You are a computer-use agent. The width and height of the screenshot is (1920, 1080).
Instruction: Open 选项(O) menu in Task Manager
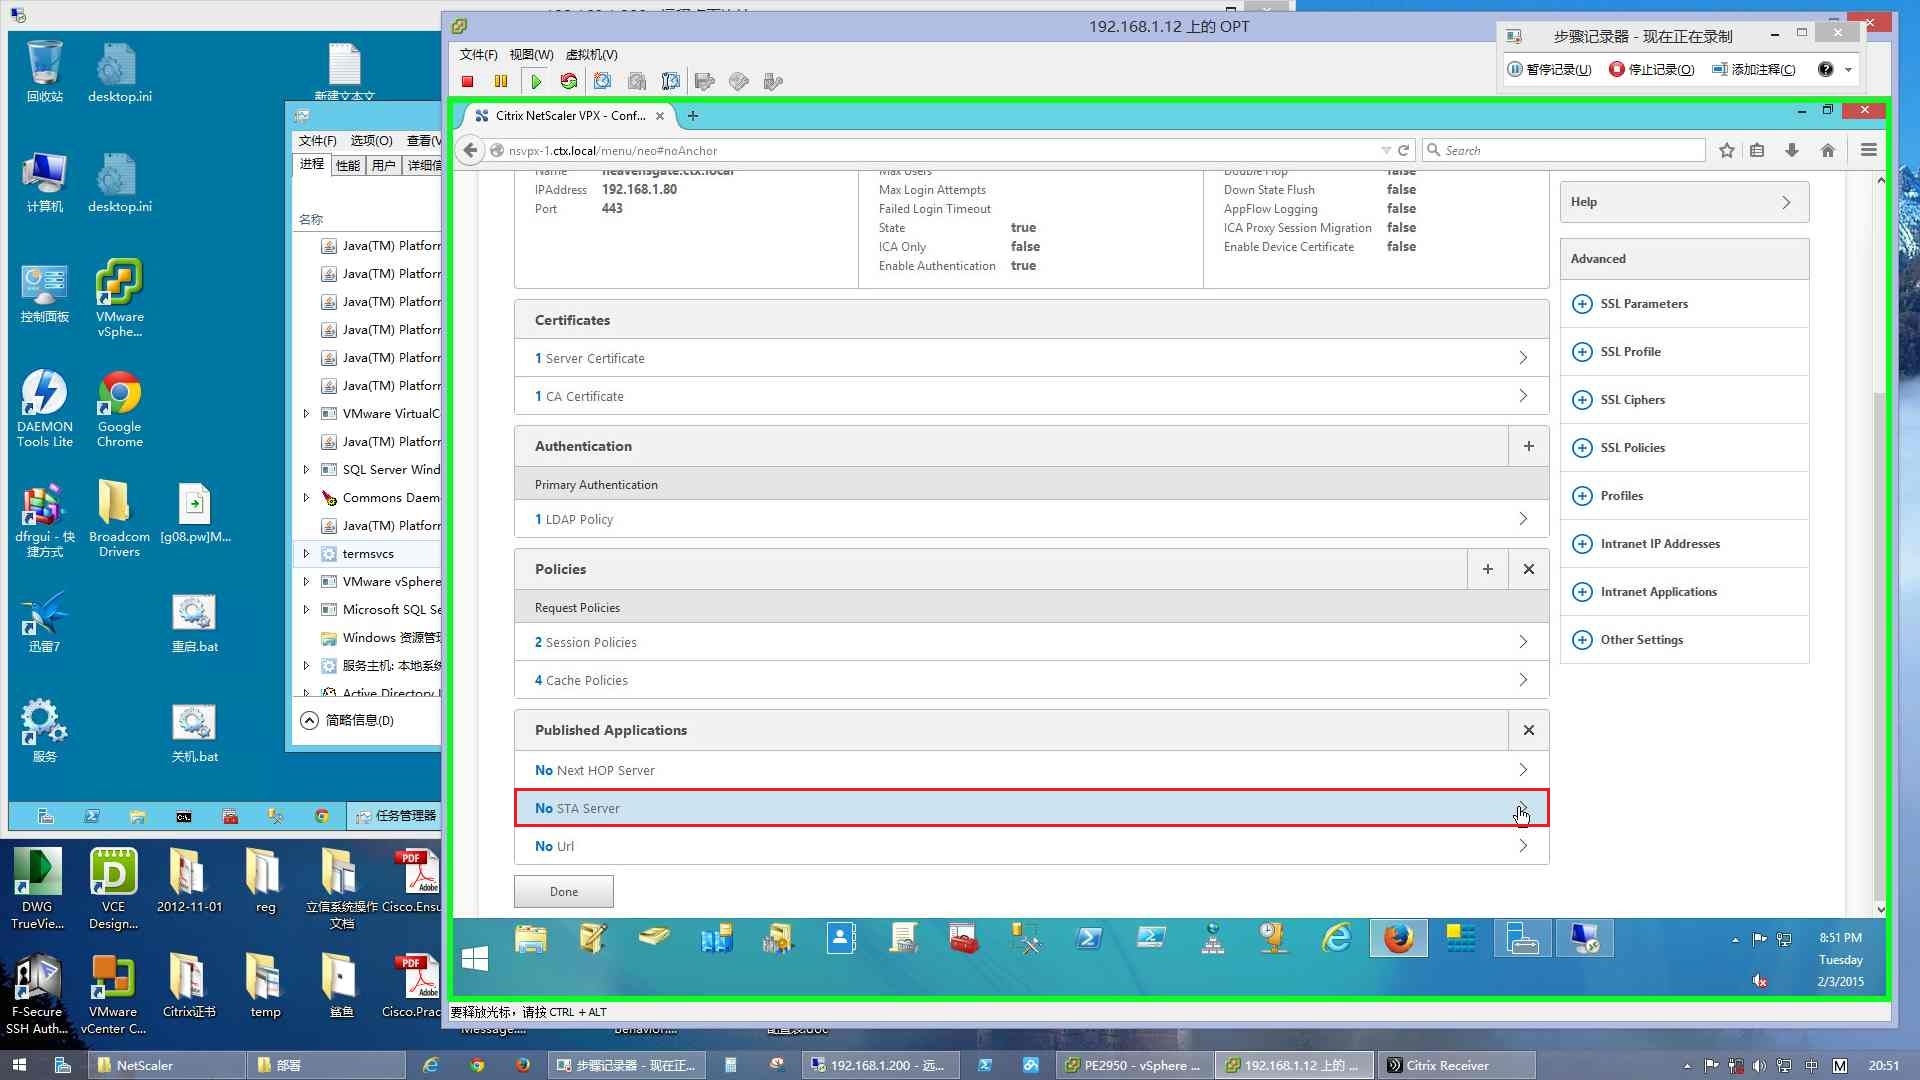point(371,140)
